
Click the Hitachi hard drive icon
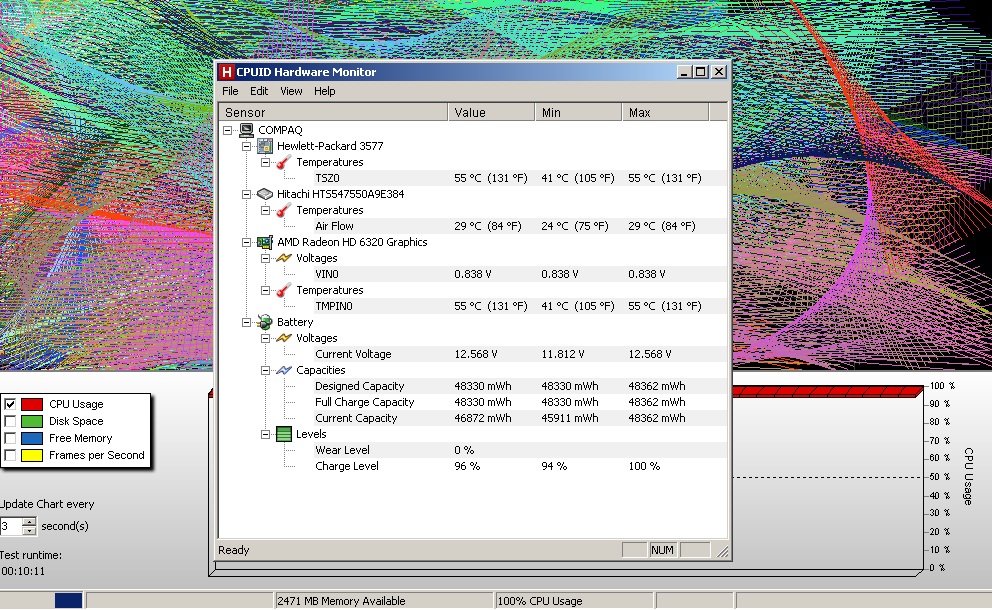tap(265, 194)
